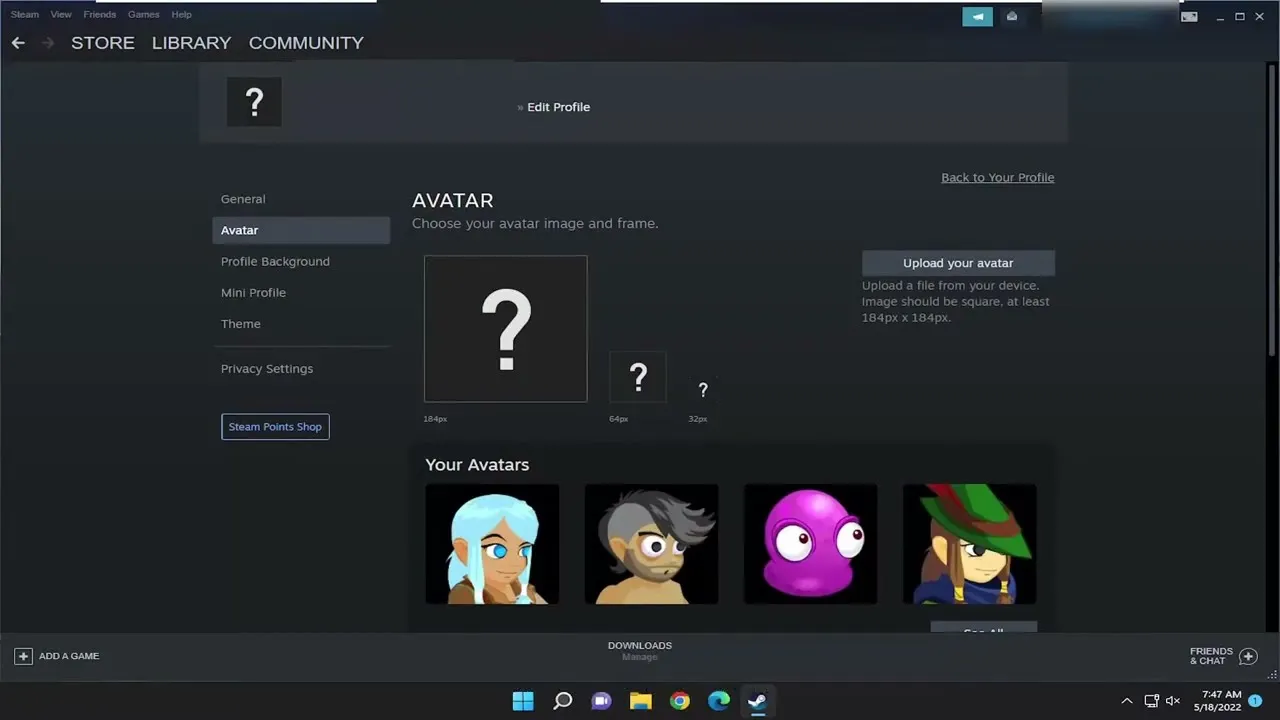This screenshot has height=720, width=1280.
Task: Click the plus icon for Add a Game
Action: pyautogui.click(x=23, y=656)
